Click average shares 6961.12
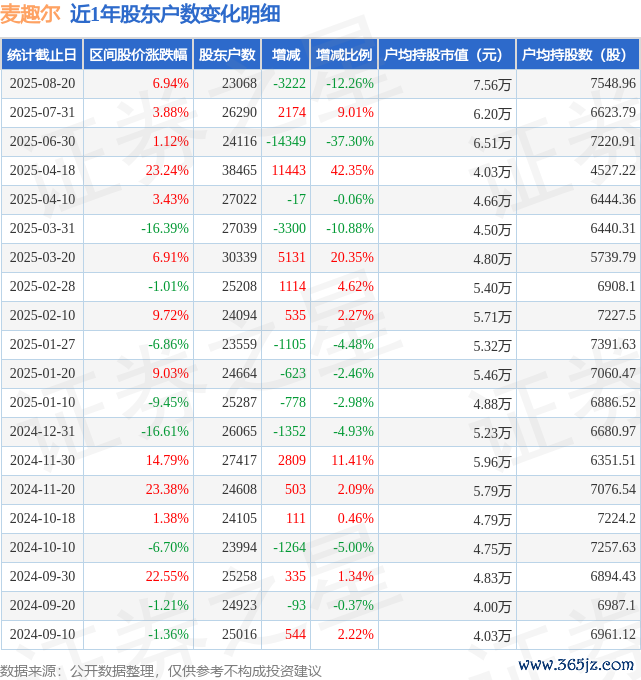This screenshot has width=641, height=680. 613,634
